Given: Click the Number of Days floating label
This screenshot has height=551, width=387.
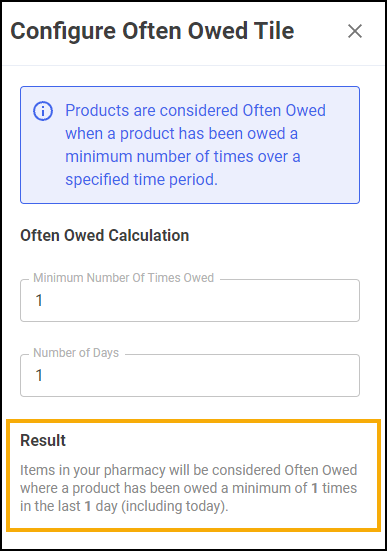Looking at the screenshot, I should click(76, 353).
